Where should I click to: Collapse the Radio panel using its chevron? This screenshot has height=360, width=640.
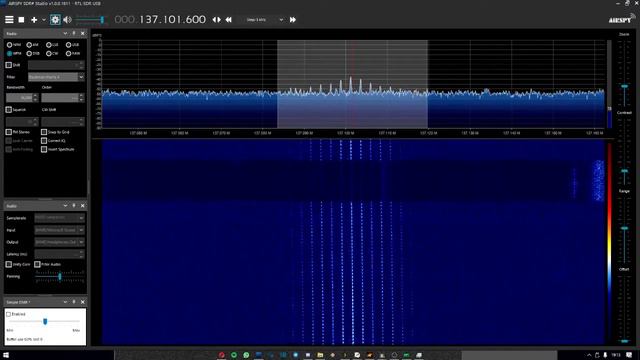(x=65, y=33)
